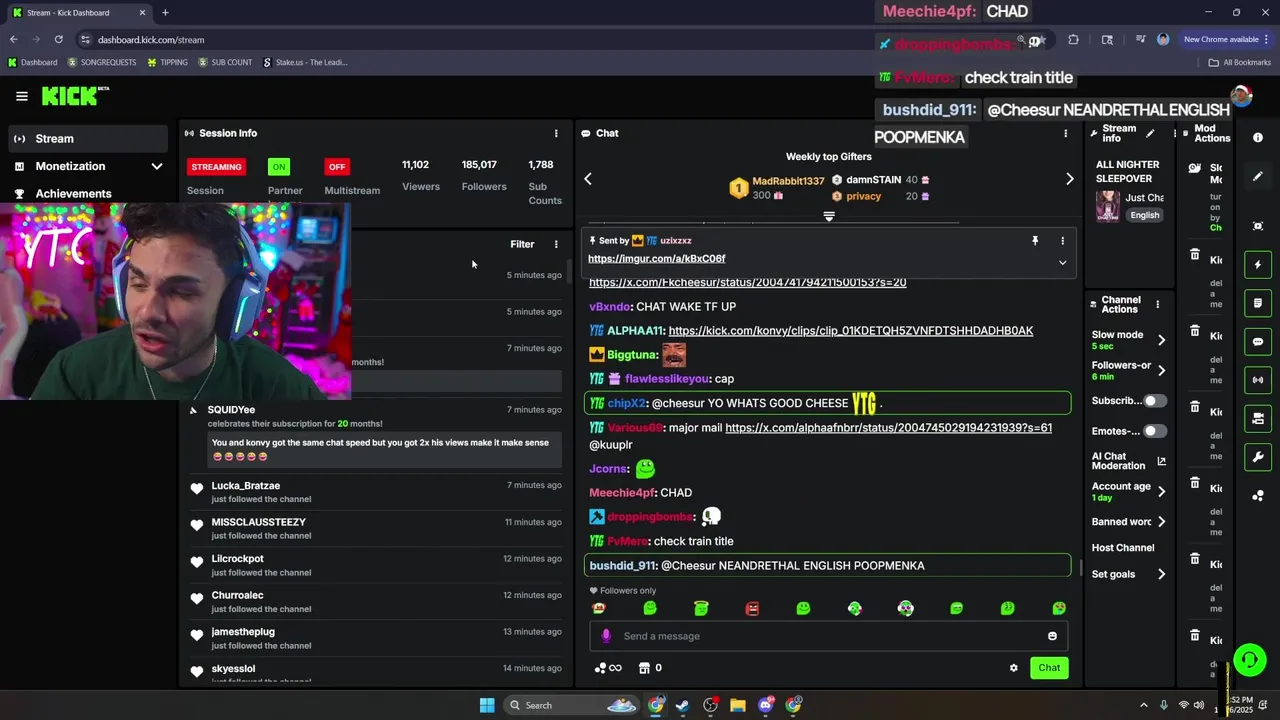Image resolution: width=1280 pixels, height=720 pixels.
Task: Click the pencil icon in right sidebar
Action: 1258,177
